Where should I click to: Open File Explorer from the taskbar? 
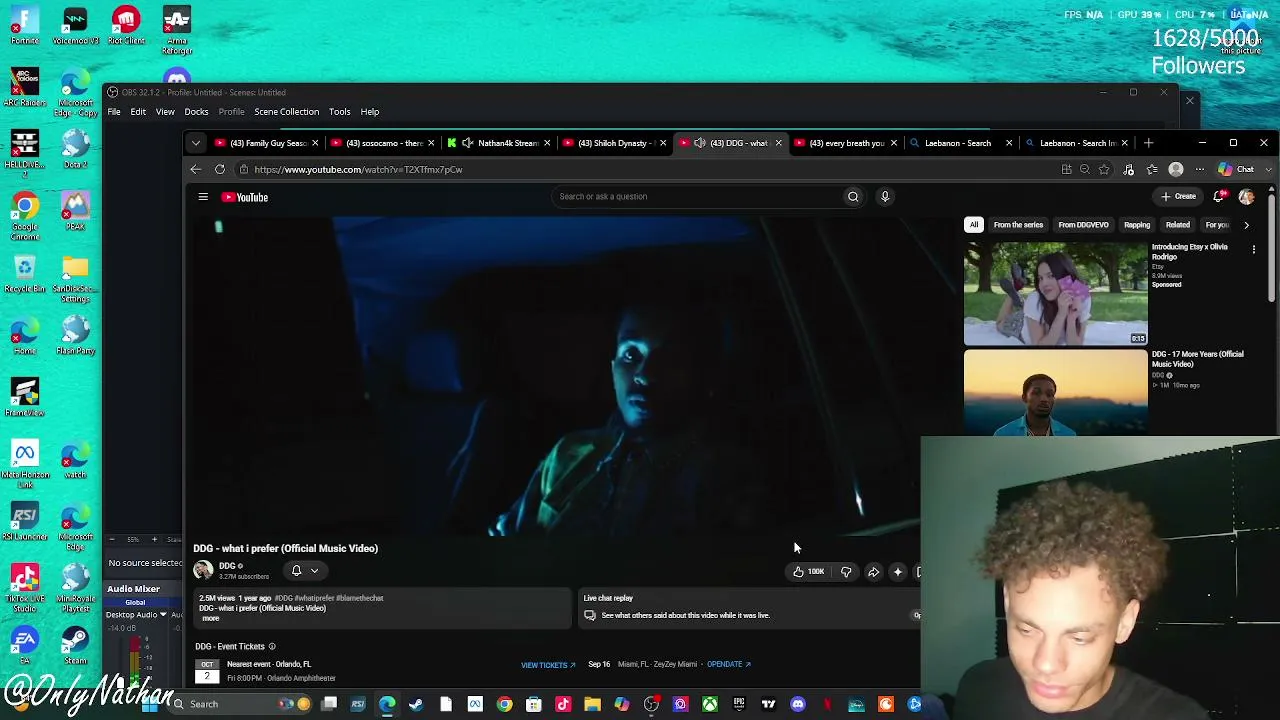coord(592,705)
